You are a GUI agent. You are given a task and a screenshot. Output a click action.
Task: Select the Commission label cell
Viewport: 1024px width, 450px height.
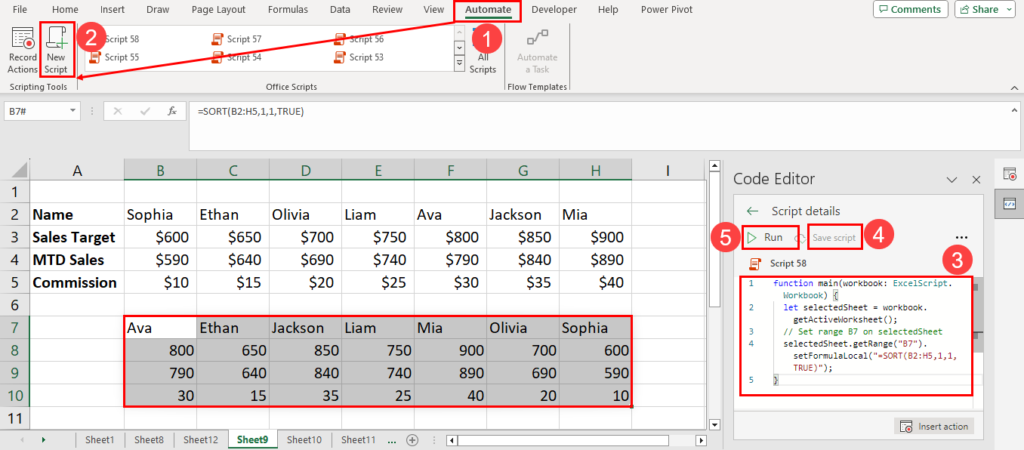tap(77, 283)
